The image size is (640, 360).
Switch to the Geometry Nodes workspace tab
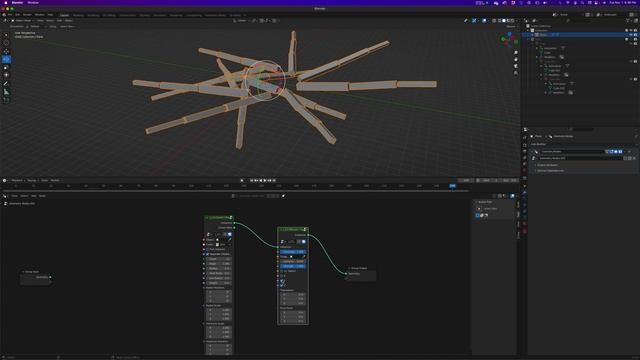pyautogui.click(x=216, y=15)
